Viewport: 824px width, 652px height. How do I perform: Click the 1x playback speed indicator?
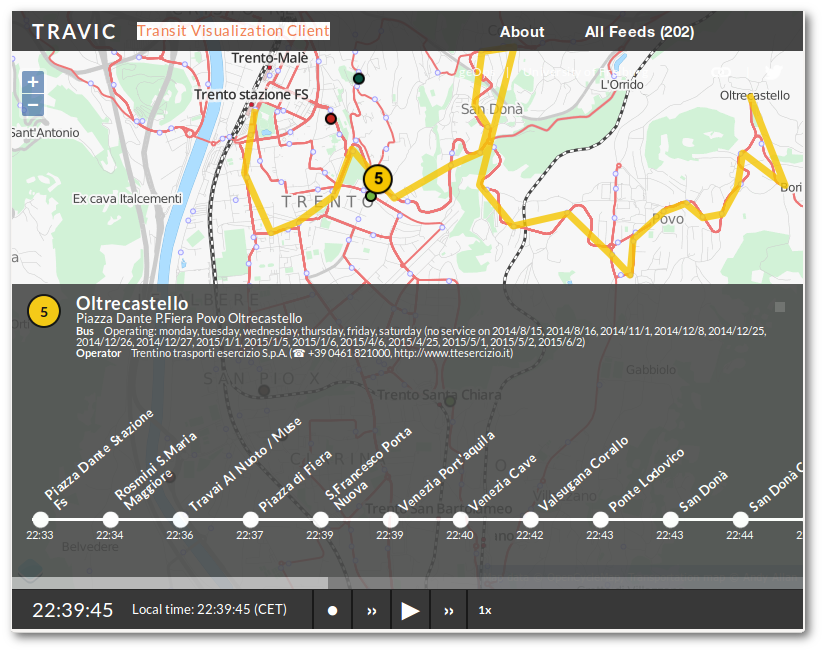tap(485, 610)
